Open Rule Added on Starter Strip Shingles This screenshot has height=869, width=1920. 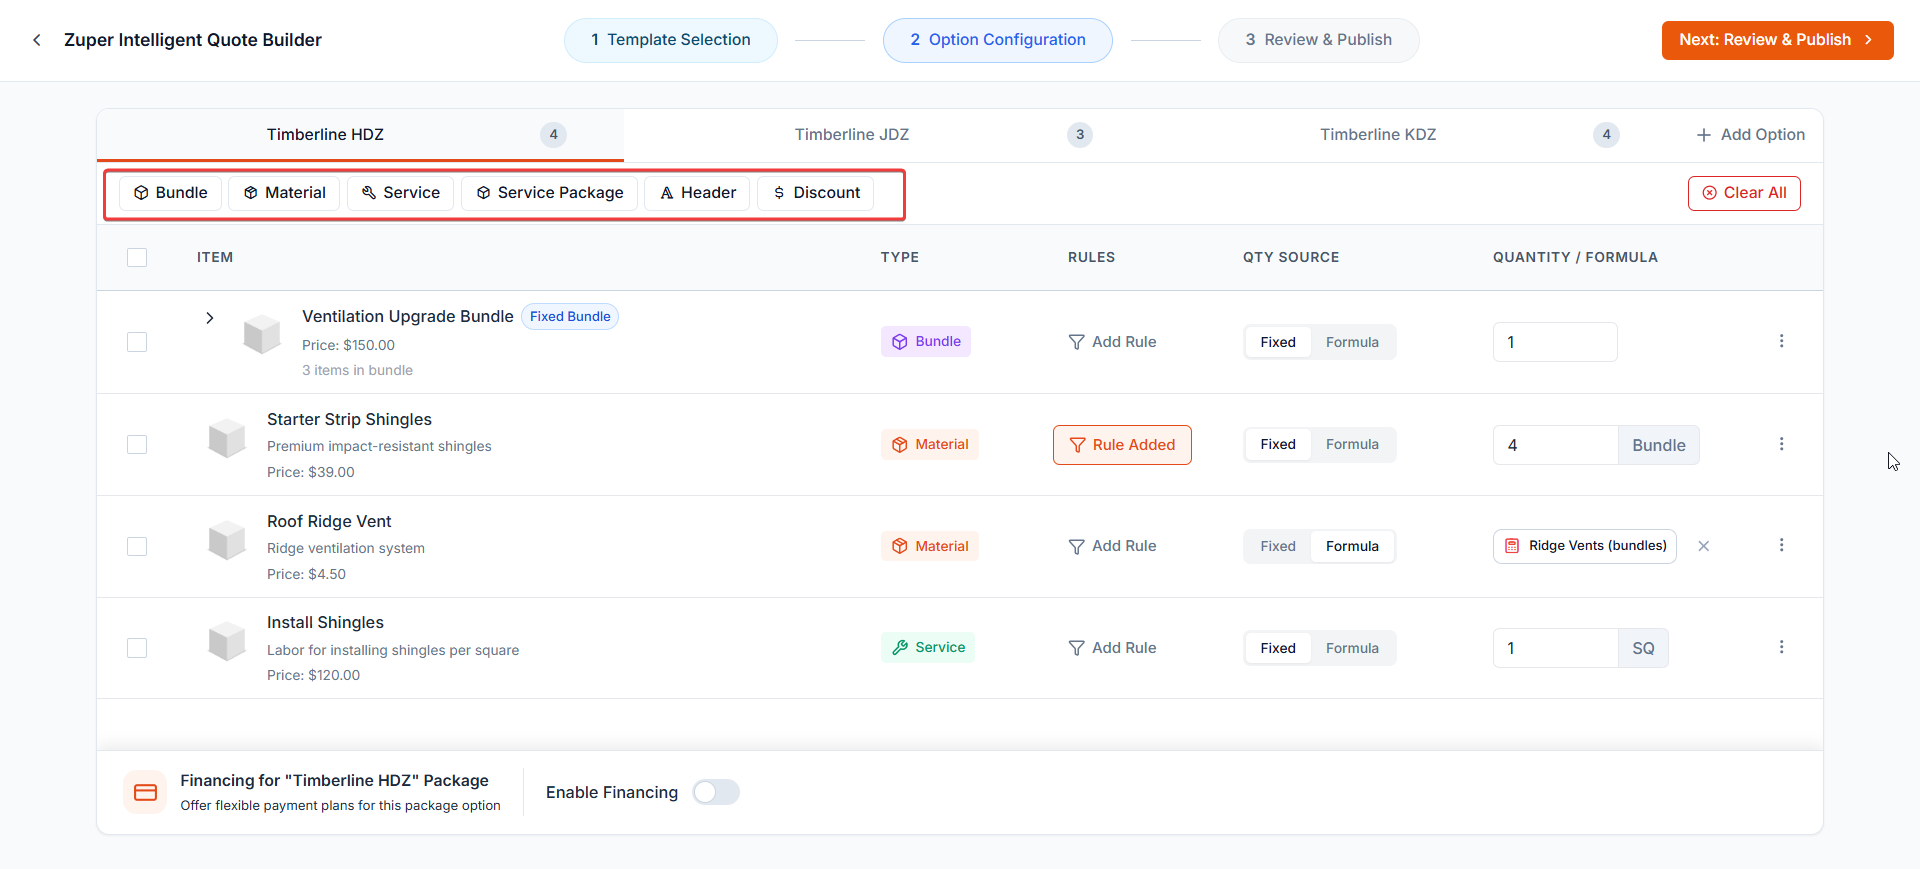[x=1122, y=445]
